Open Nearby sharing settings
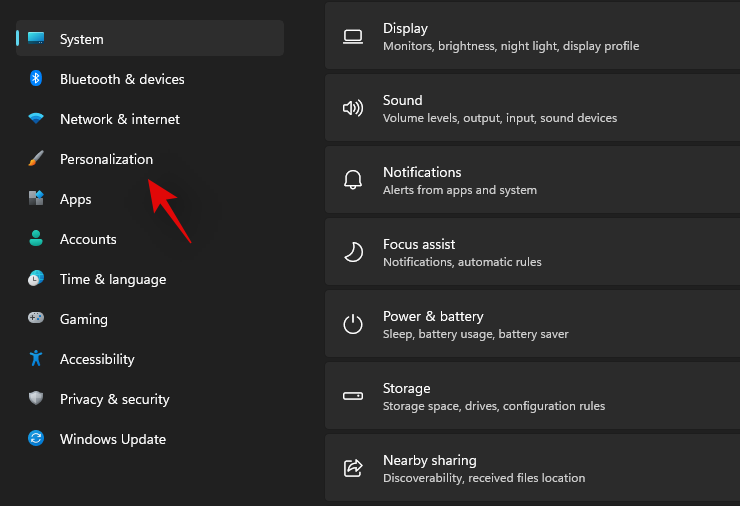The width and height of the screenshot is (740, 506). 532,469
